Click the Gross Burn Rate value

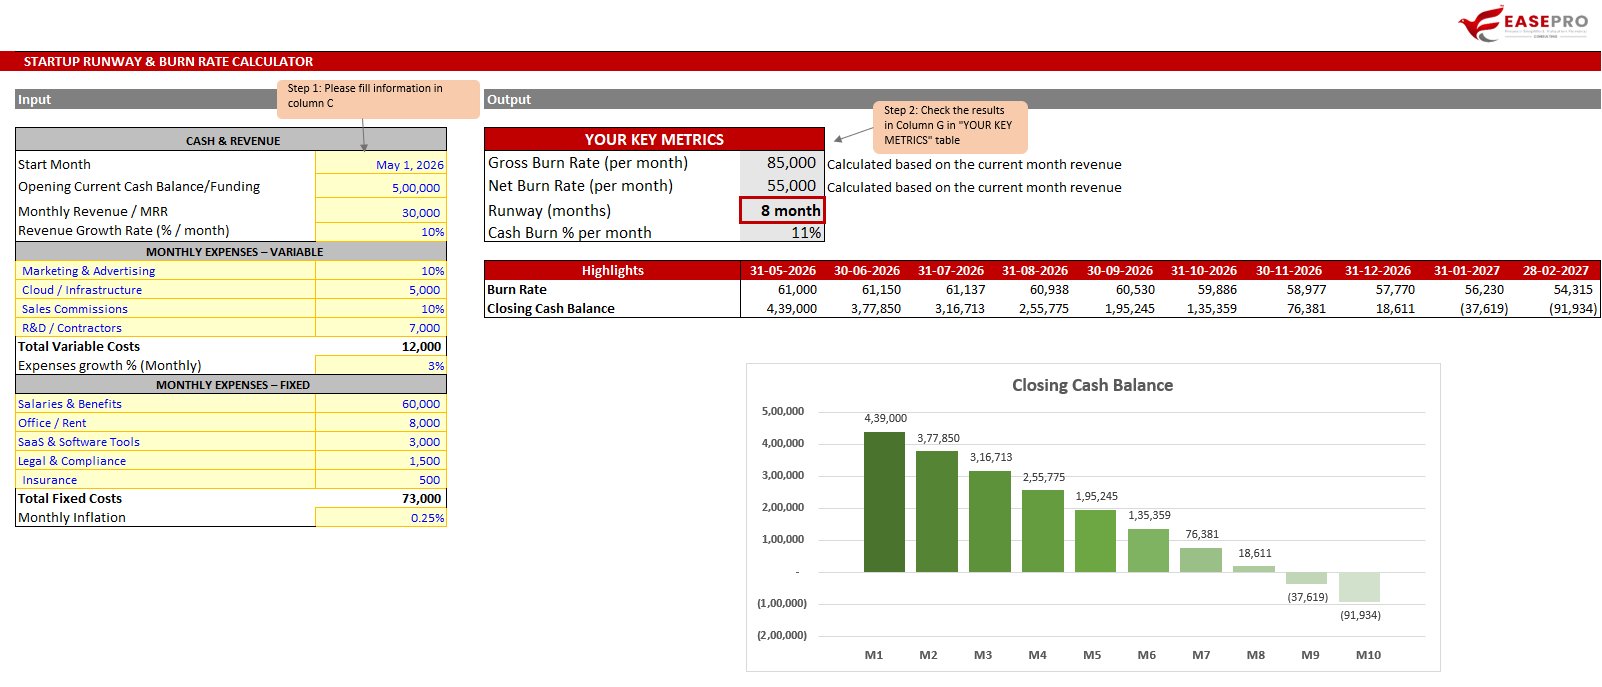782,163
